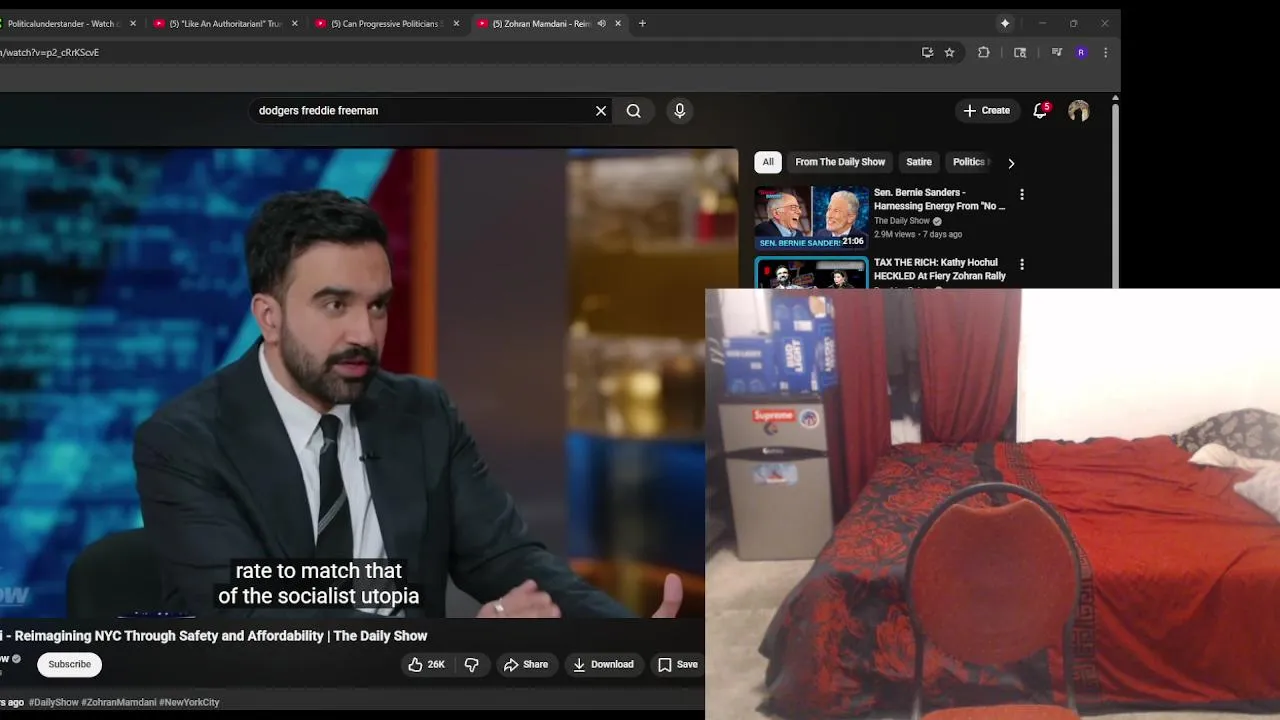Like the video with 26K likes
This screenshot has height=720, width=1280.
coord(426,664)
